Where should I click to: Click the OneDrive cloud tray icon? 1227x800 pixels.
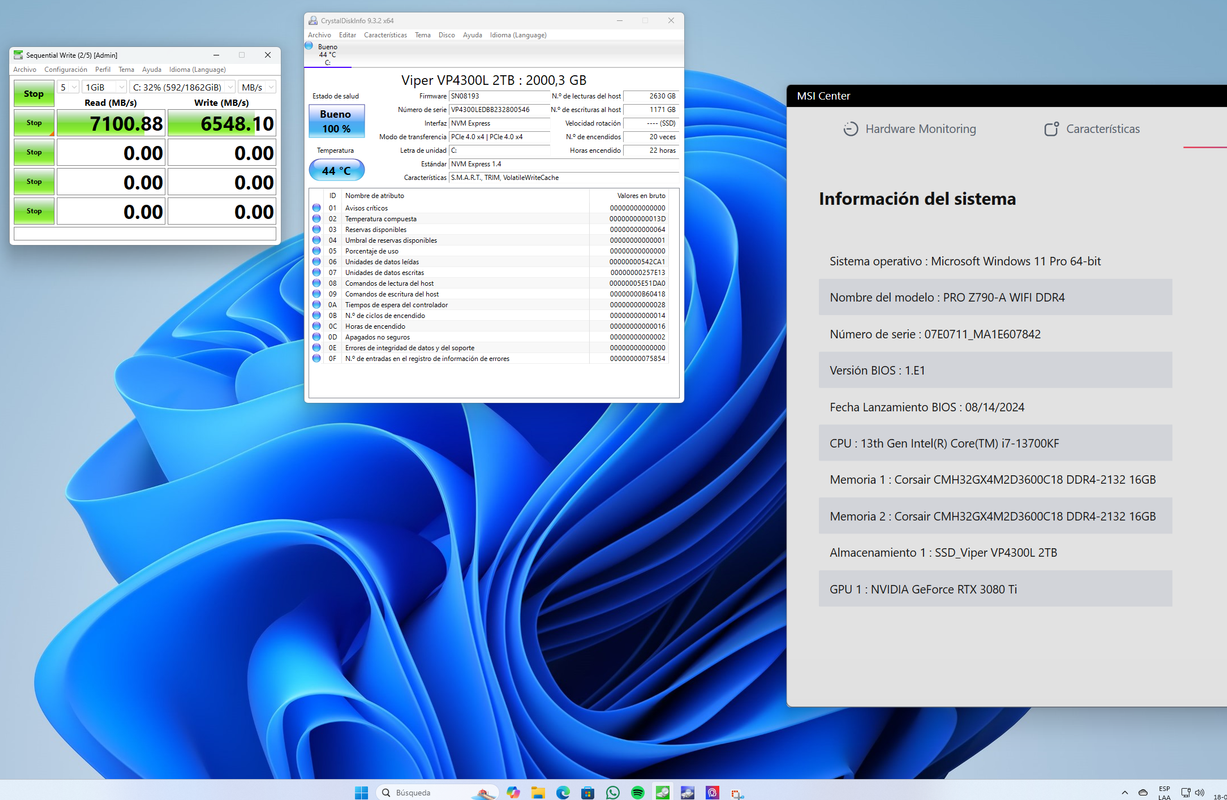tap(1143, 793)
